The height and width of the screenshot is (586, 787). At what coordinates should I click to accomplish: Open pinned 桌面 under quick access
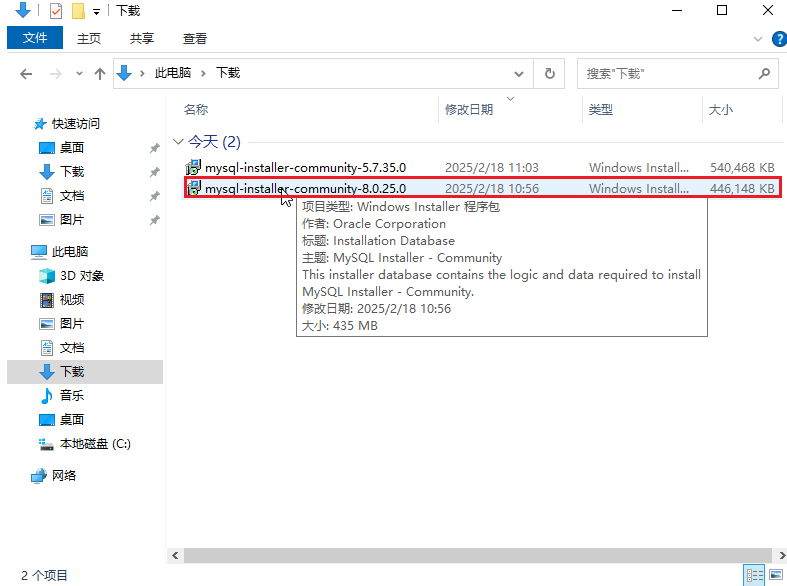point(72,148)
